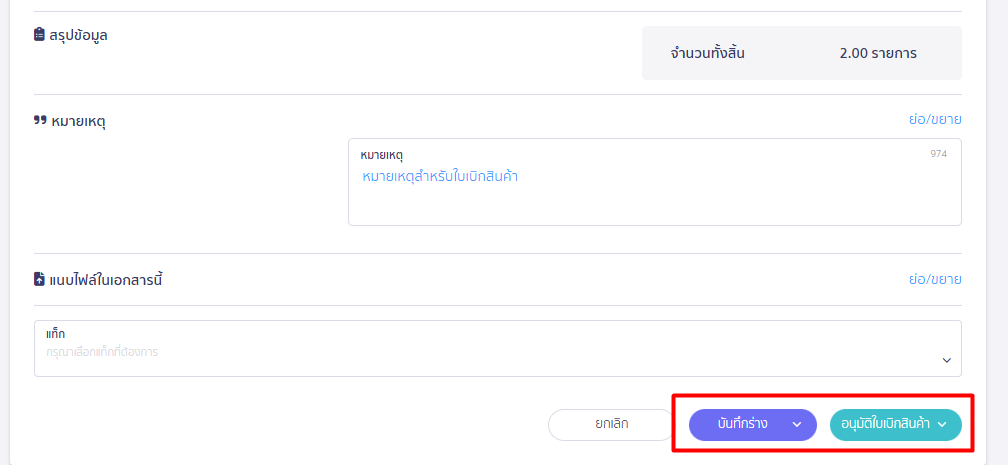Image resolution: width=1008 pixels, height=465 pixels.
Task: Open the arrow menu beside บันทึกร่าง
Action: pyautogui.click(x=797, y=424)
